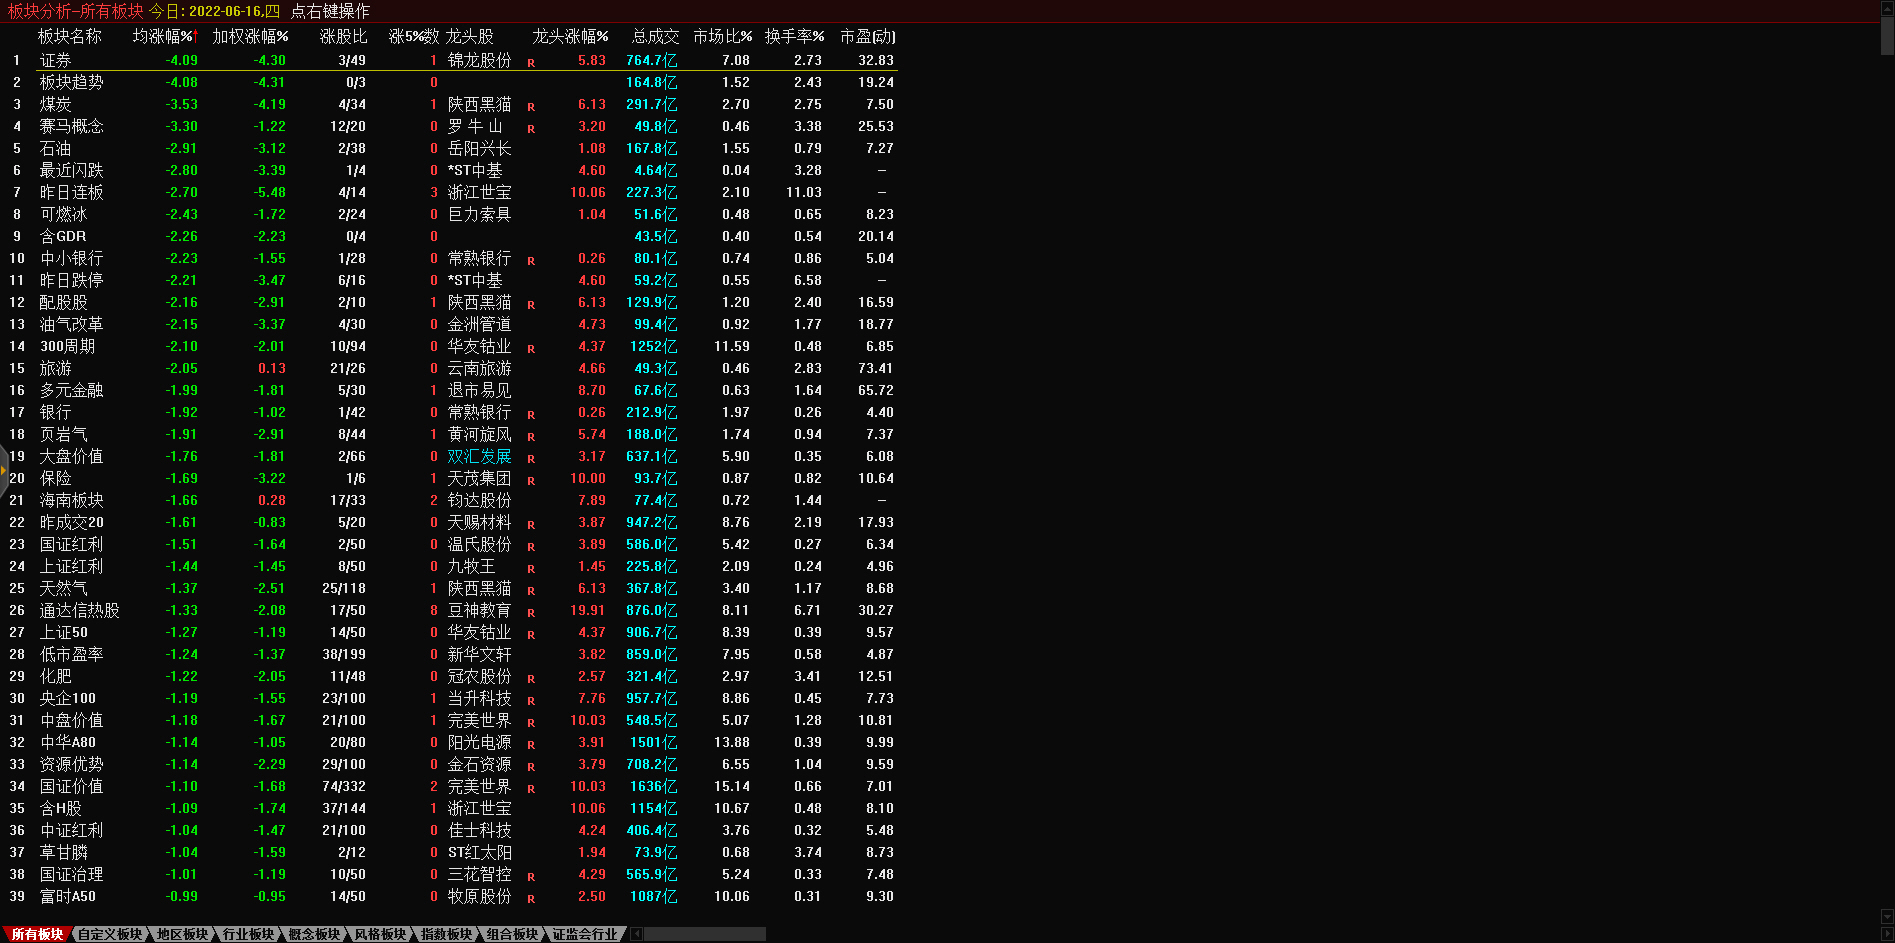Click the R icon beside 牧原股份
The image size is (1895, 943).
[531, 899]
